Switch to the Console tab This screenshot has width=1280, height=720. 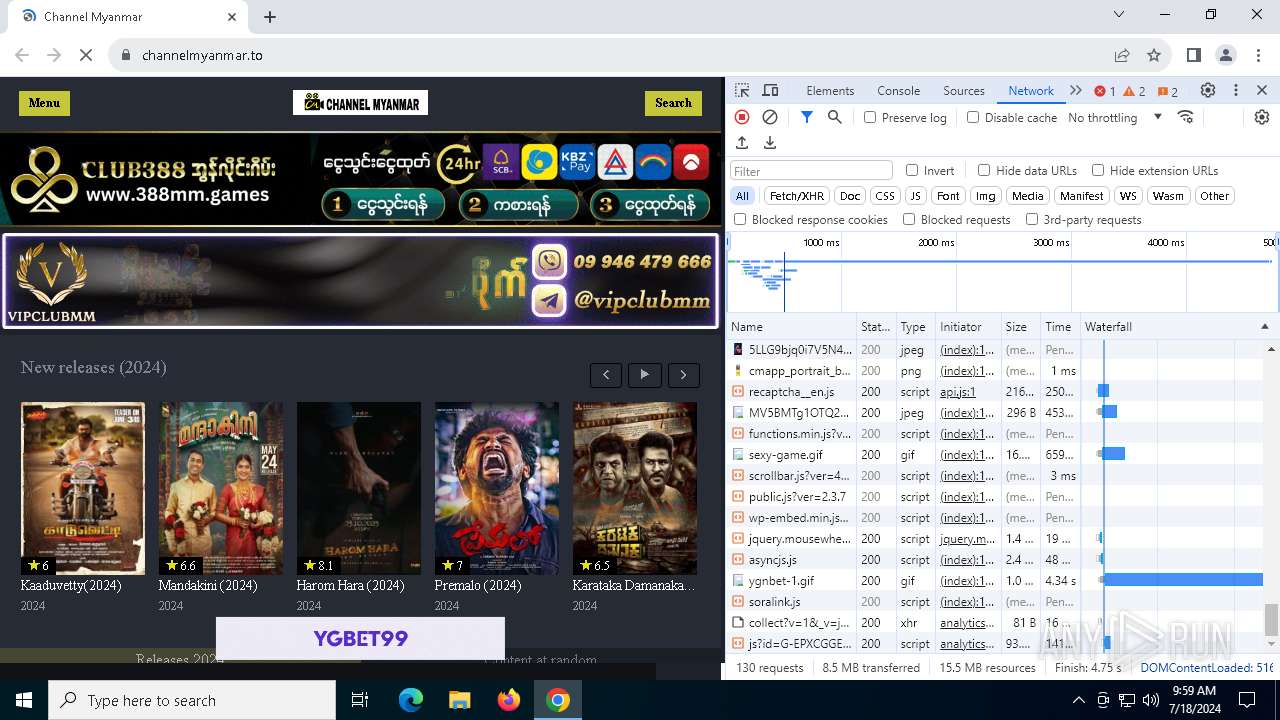click(x=898, y=90)
